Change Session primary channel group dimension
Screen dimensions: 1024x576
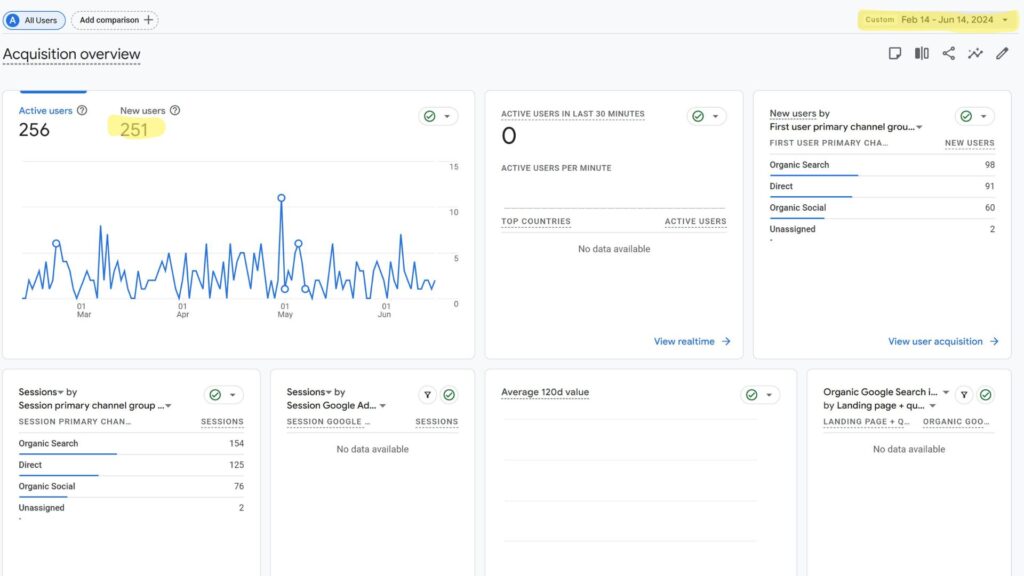click(95, 406)
